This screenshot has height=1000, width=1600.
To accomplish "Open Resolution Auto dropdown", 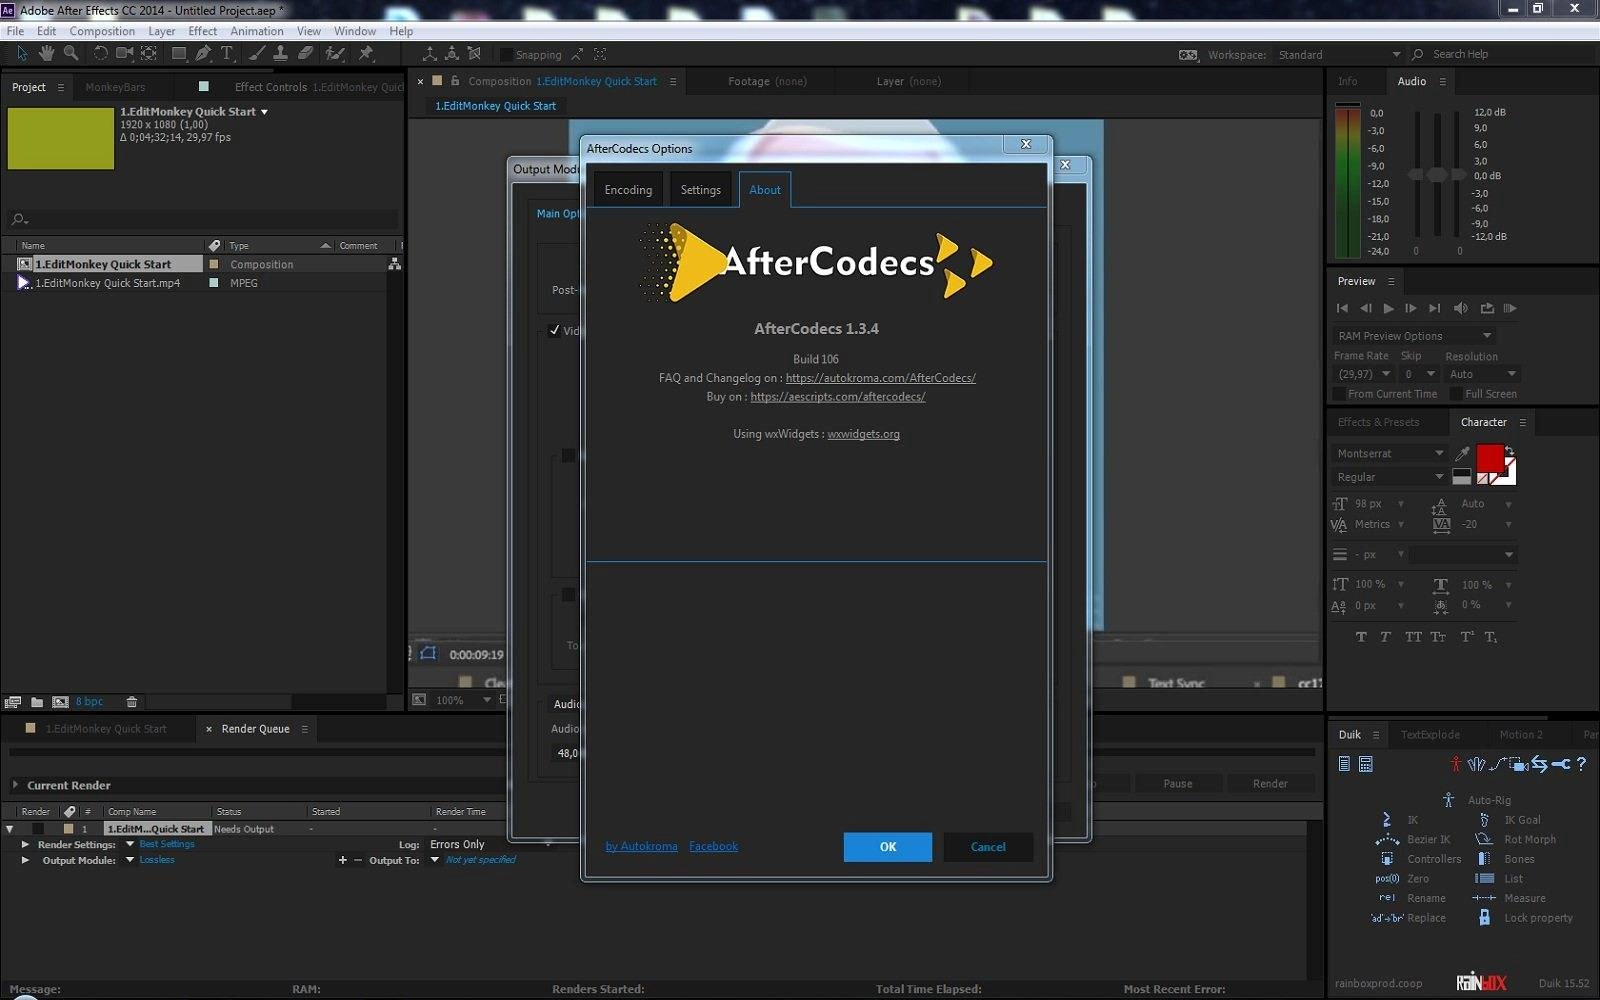I will [1482, 374].
